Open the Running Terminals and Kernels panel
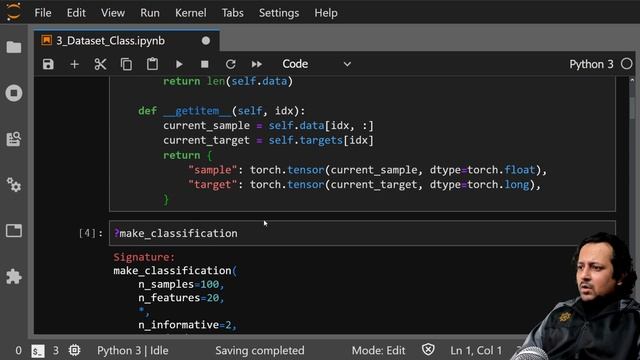Viewport: 640px width, 360px height. coord(14,93)
